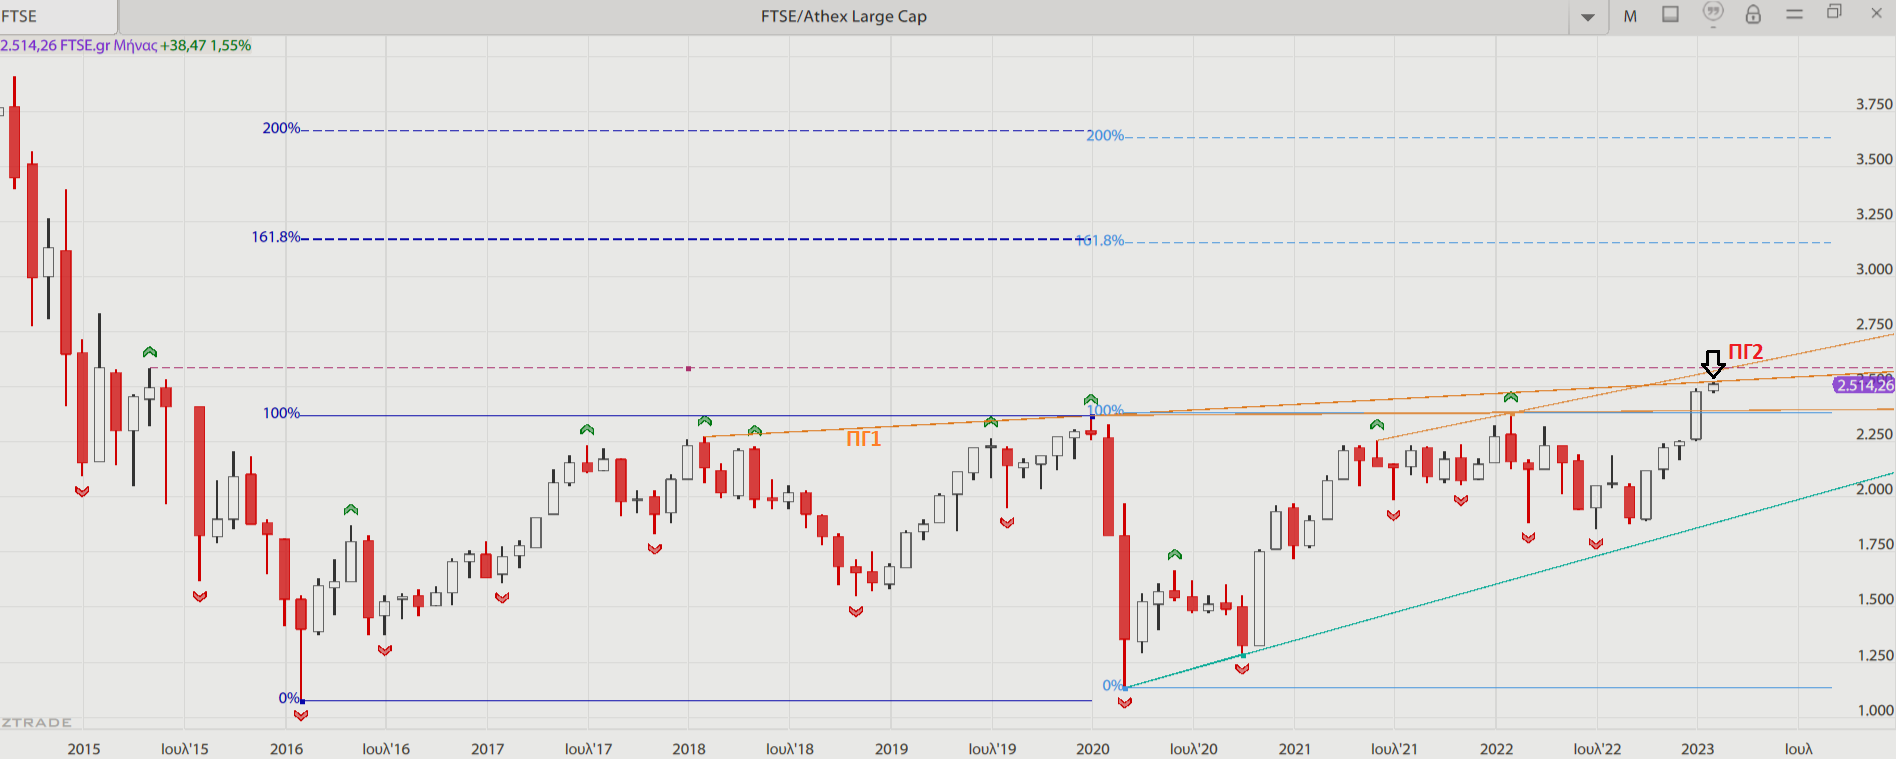Image resolution: width=1896 pixels, height=759 pixels.
Task: Restore the chart window size
Action: click(x=1834, y=12)
